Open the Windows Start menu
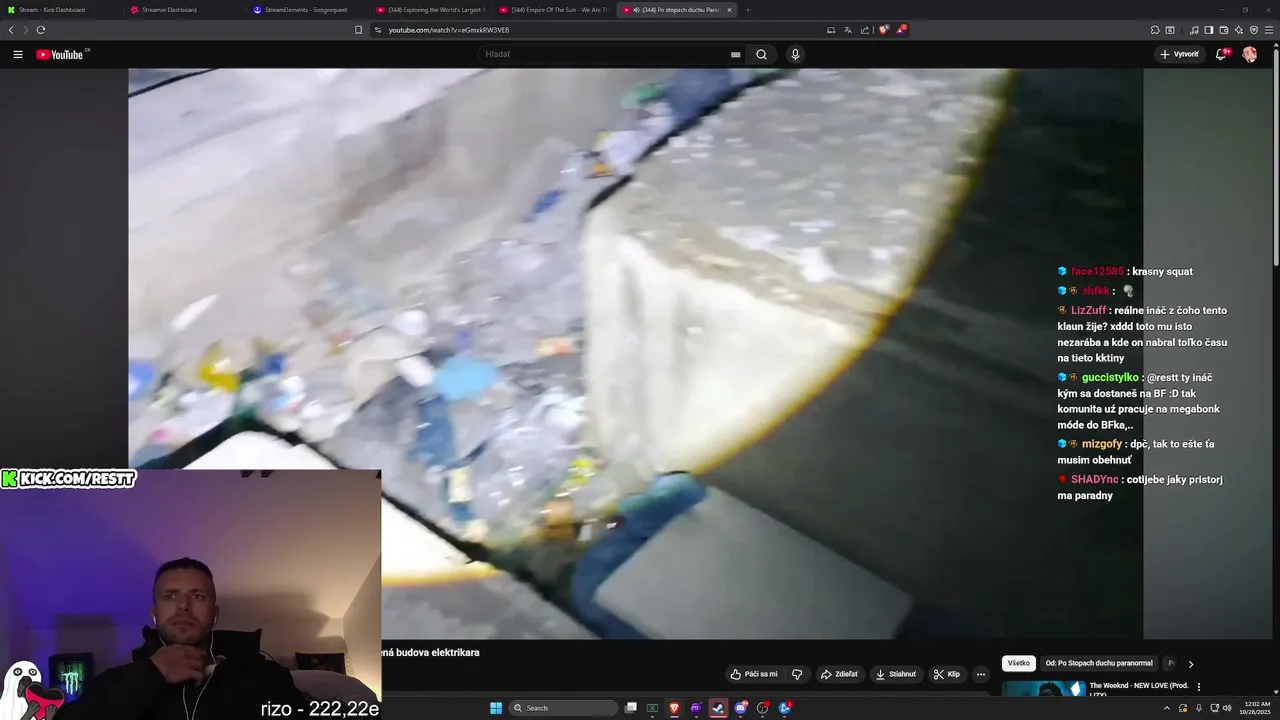Image resolution: width=1280 pixels, height=720 pixels. (496, 708)
